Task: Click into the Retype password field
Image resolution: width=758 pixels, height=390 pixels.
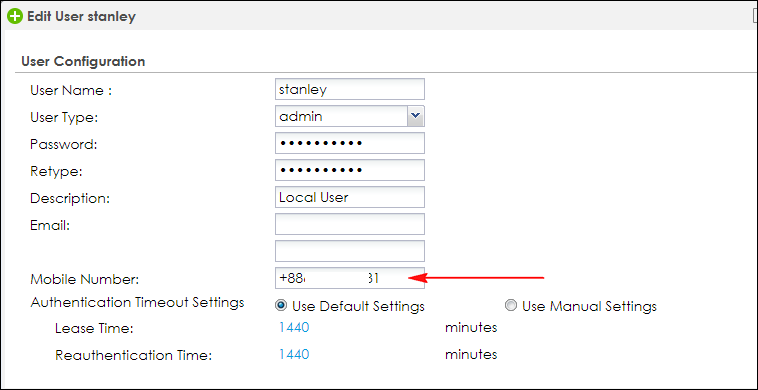Action: (x=350, y=170)
